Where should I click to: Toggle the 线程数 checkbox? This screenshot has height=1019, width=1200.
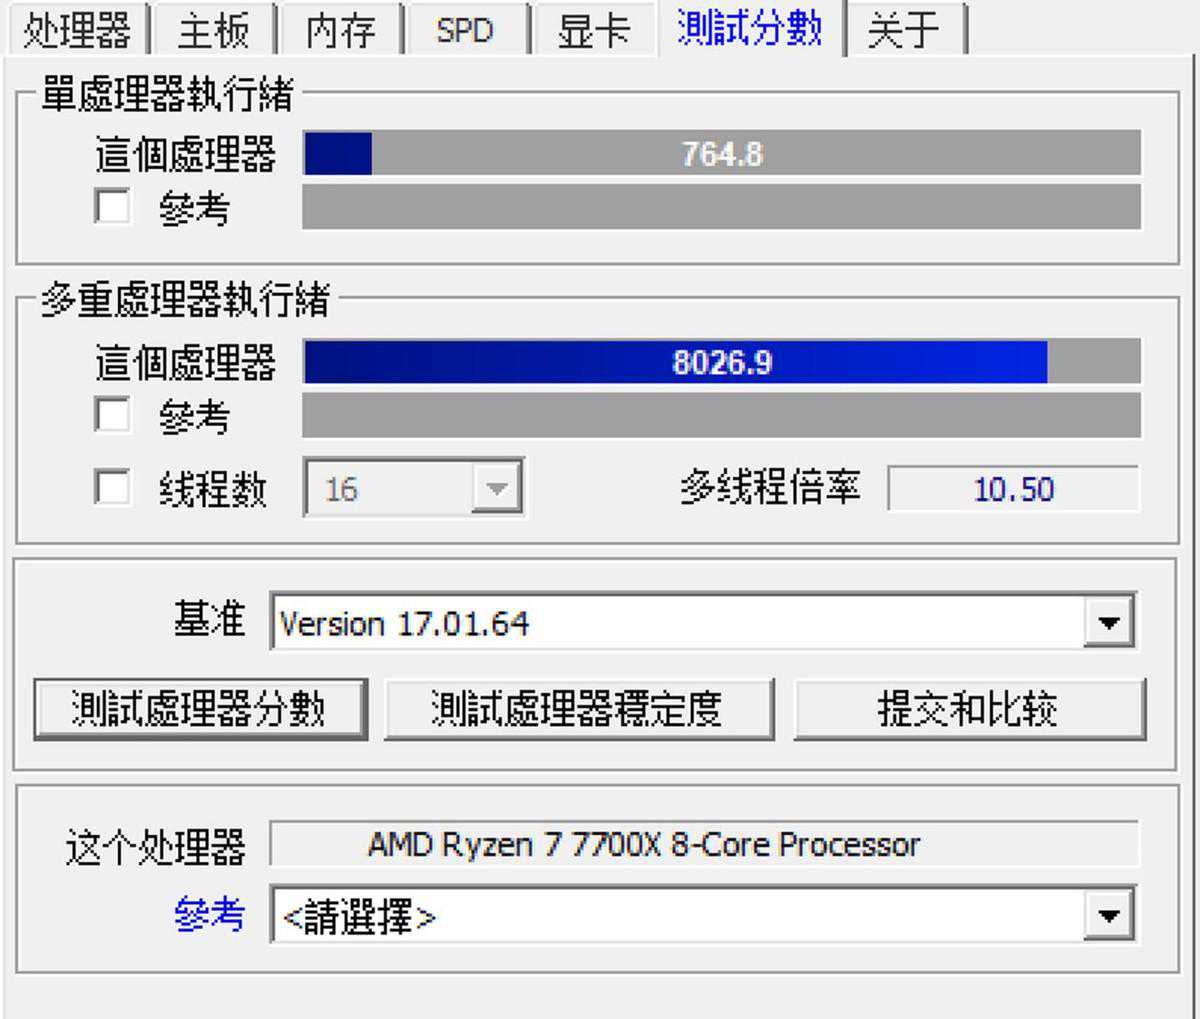112,488
